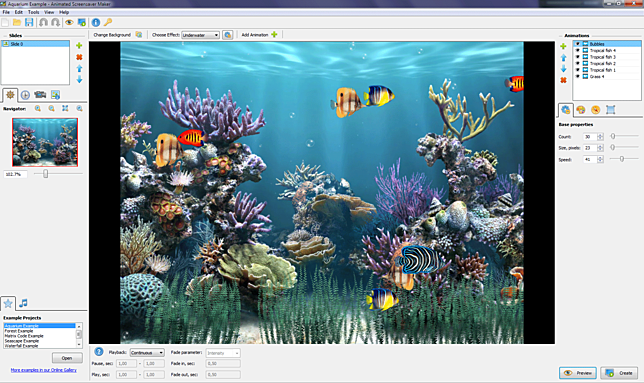Screen dimensions: 644x383
Task: Reset zoom to actual size in the Navigator
Action: (x=79, y=108)
